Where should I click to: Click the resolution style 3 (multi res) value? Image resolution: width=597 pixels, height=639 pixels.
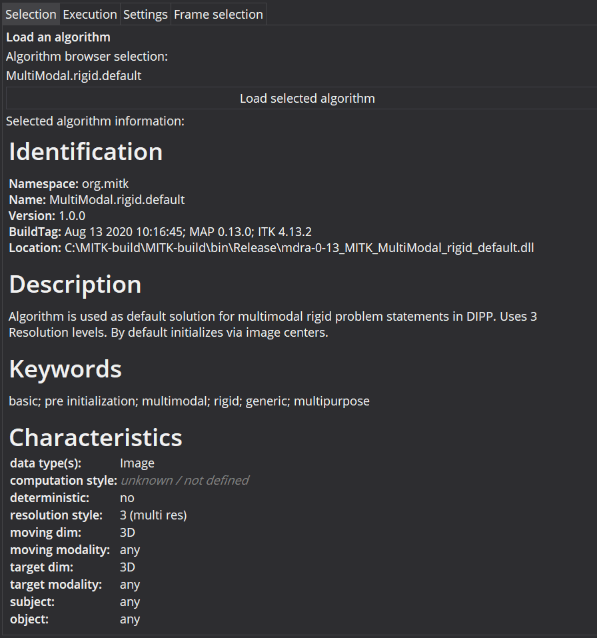coord(153,515)
